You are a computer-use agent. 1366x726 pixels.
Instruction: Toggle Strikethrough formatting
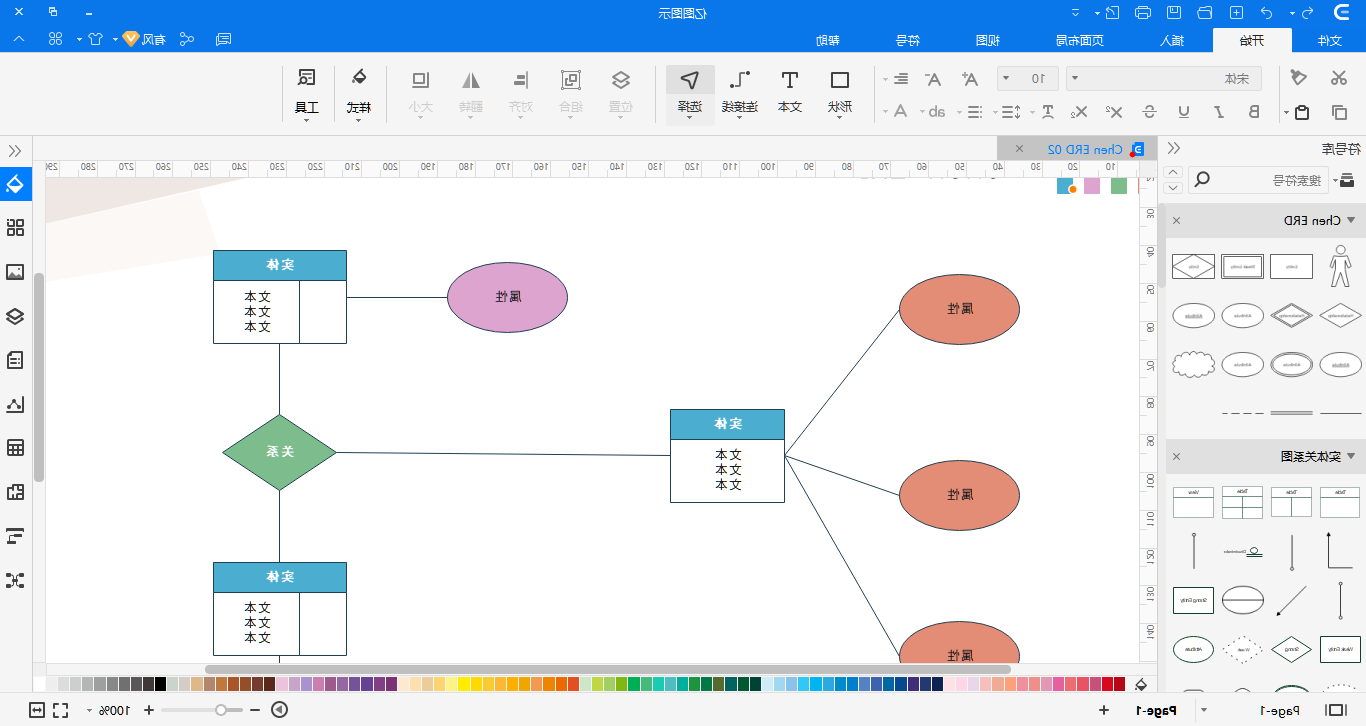[1150, 112]
